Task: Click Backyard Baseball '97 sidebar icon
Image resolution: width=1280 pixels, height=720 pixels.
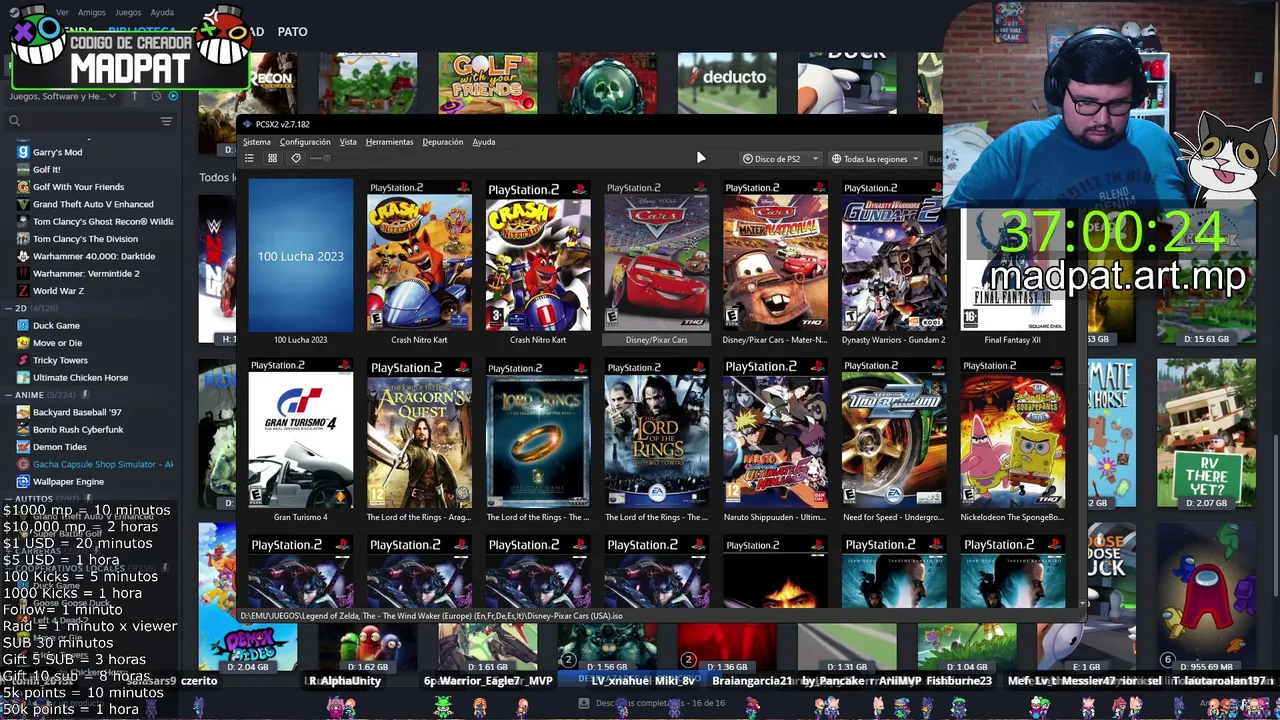Action: [23, 412]
